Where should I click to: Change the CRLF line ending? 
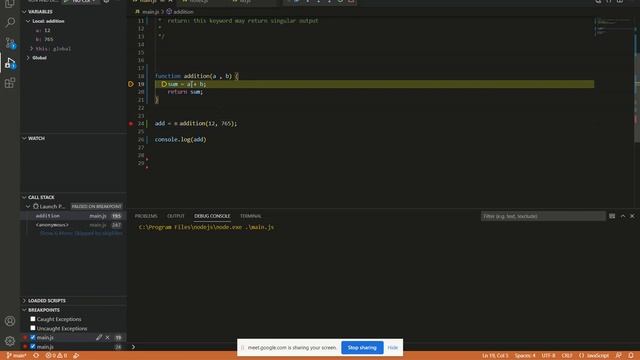click(567, 356)
